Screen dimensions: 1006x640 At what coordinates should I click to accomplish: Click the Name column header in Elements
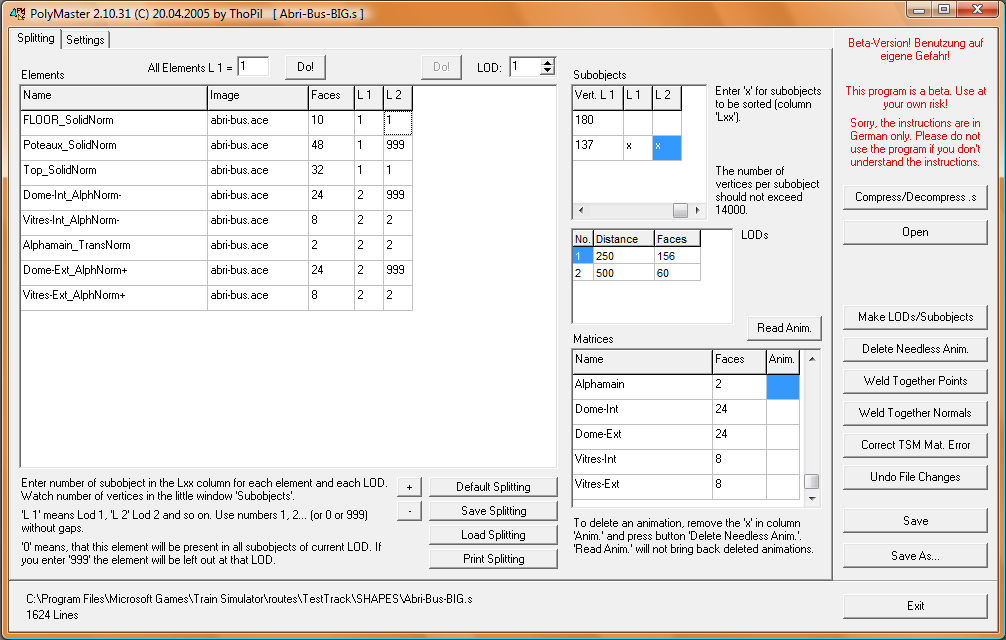(x=114, y=96)
